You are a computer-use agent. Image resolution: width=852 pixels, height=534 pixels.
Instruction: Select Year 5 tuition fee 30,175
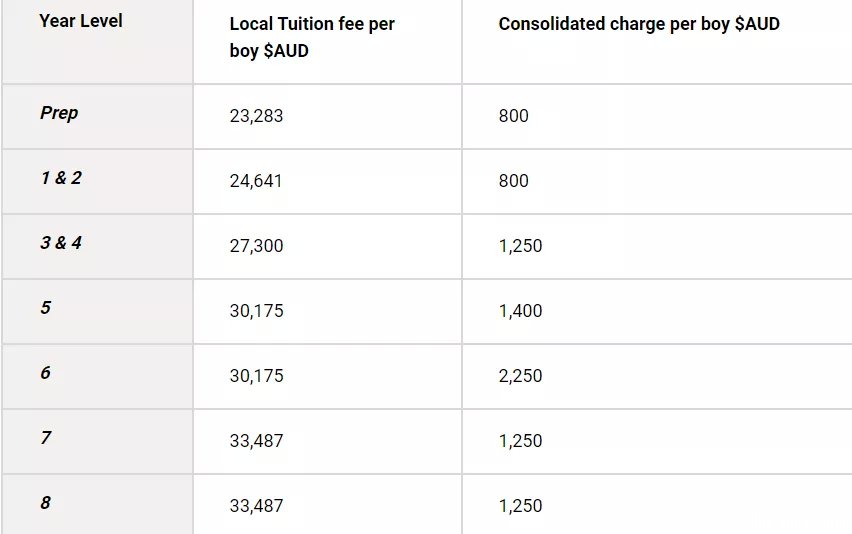tap(256, 311)
